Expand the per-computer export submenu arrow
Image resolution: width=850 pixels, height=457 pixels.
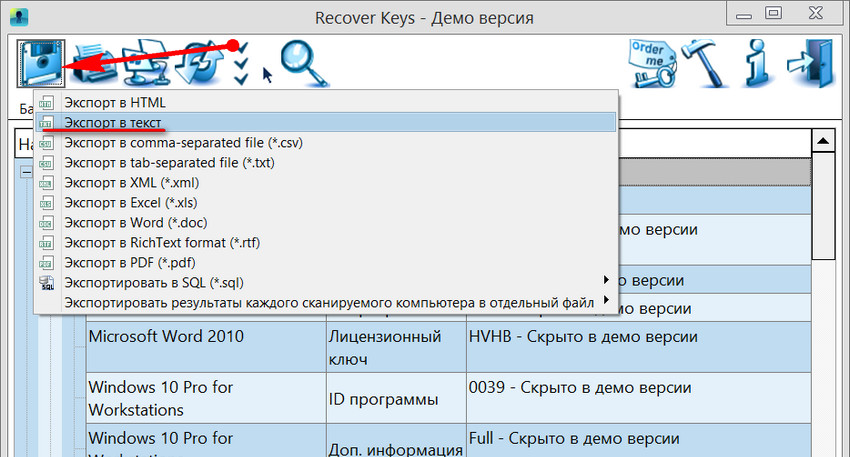(605, 302)
